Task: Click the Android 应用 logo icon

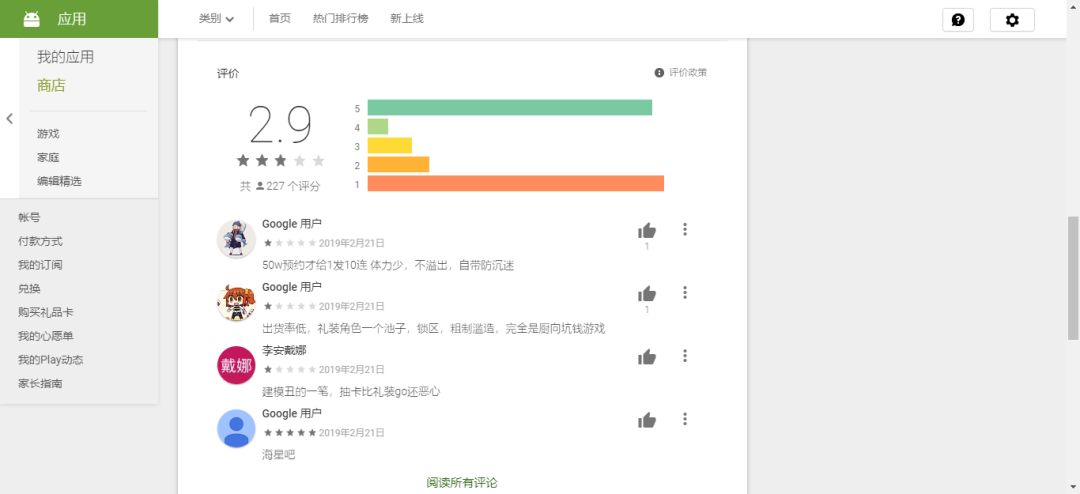Action: [31, 19]
